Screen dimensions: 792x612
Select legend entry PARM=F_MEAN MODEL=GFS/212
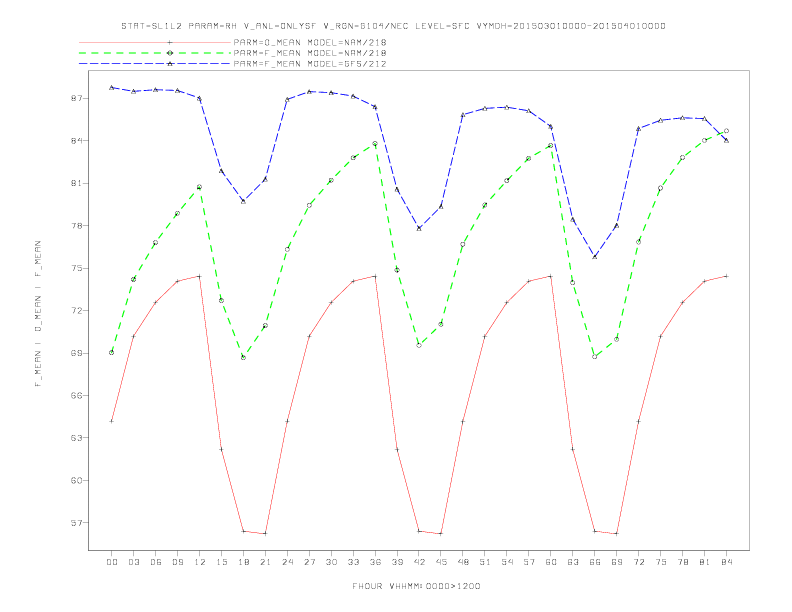pos(310,64)
